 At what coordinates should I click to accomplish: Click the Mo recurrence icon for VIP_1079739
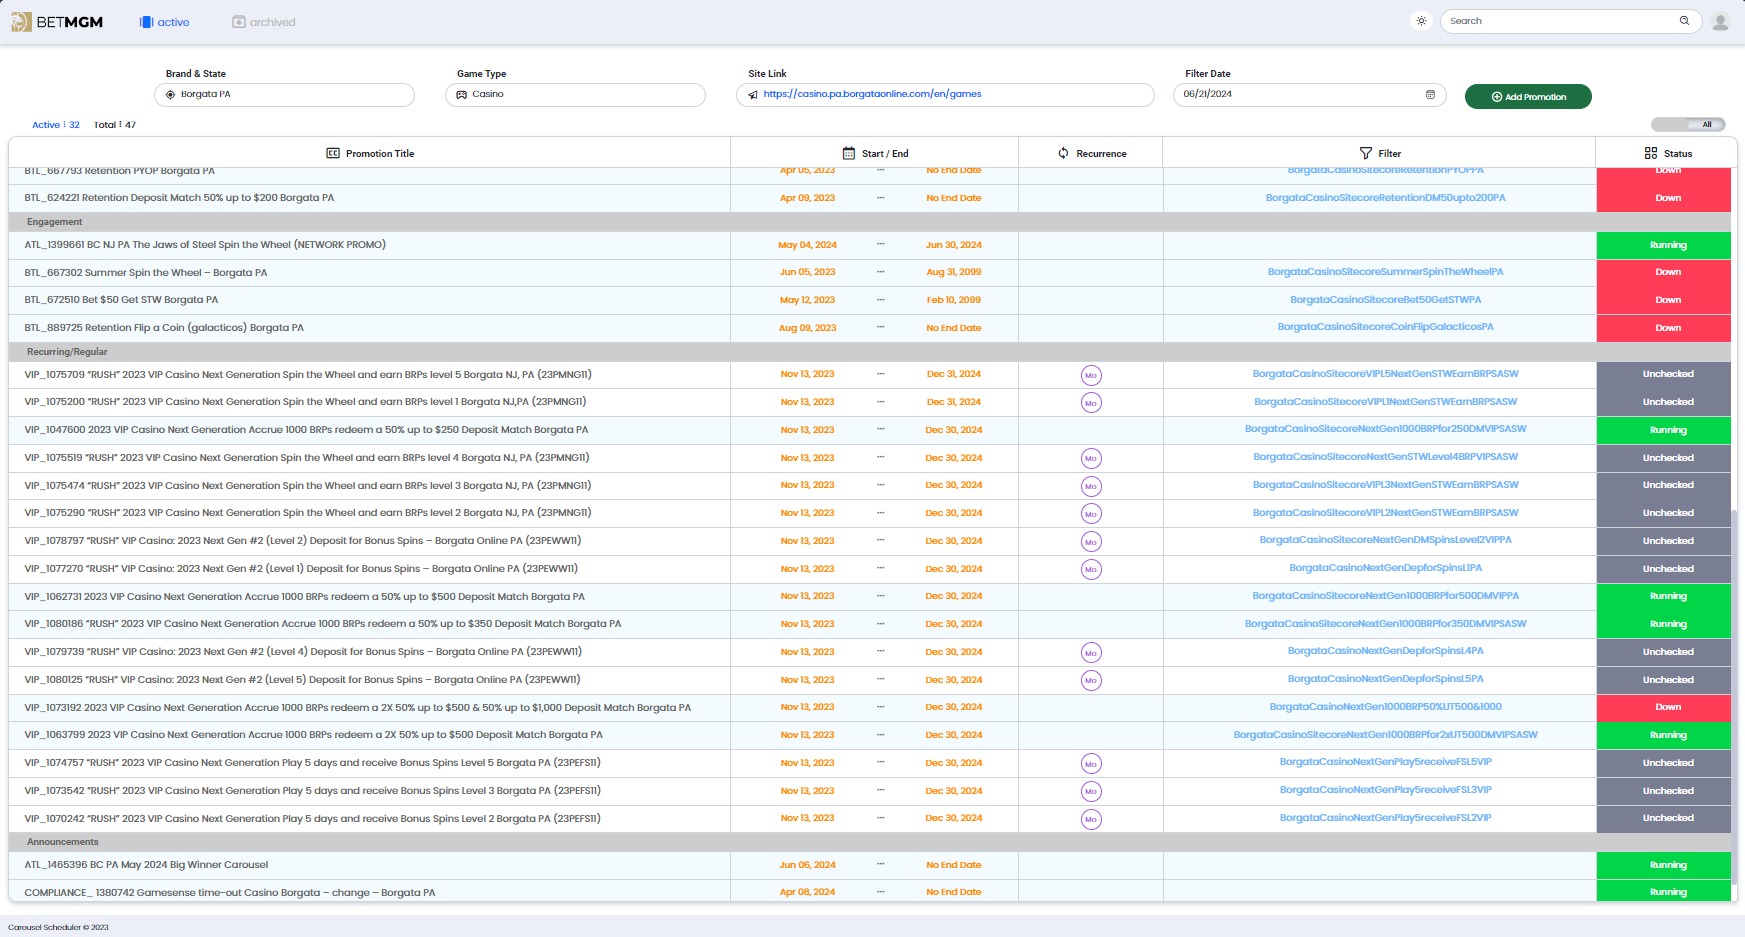click(x=1091, y=652)
